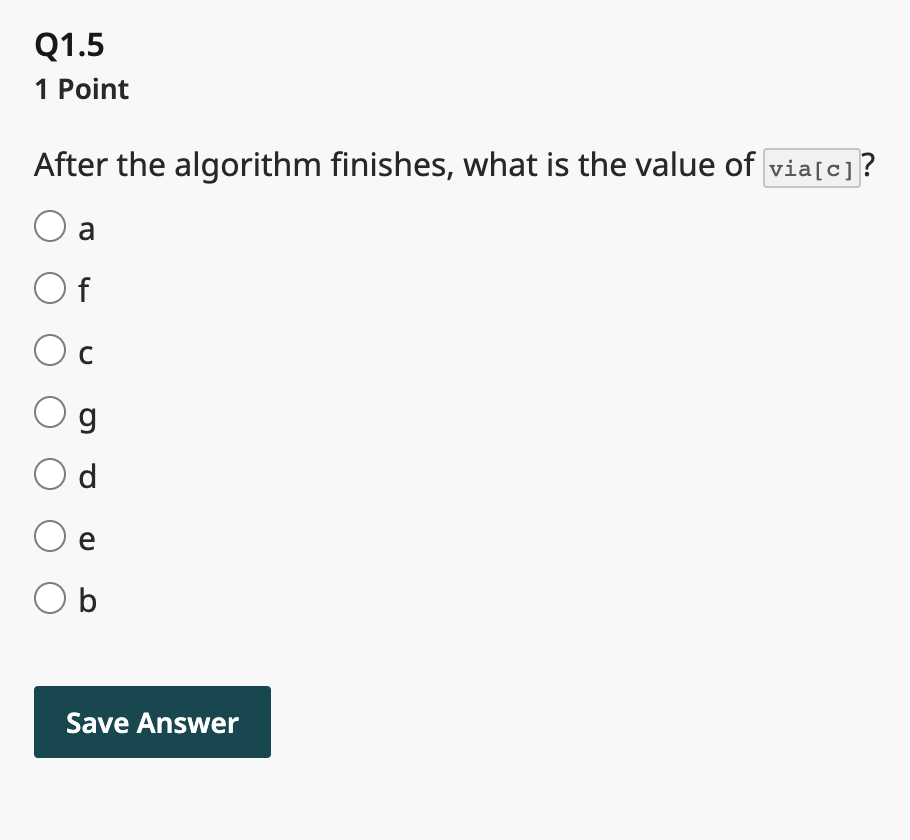Select answer option g
This screenshot has height=840, width=910.
click(50, 412)
